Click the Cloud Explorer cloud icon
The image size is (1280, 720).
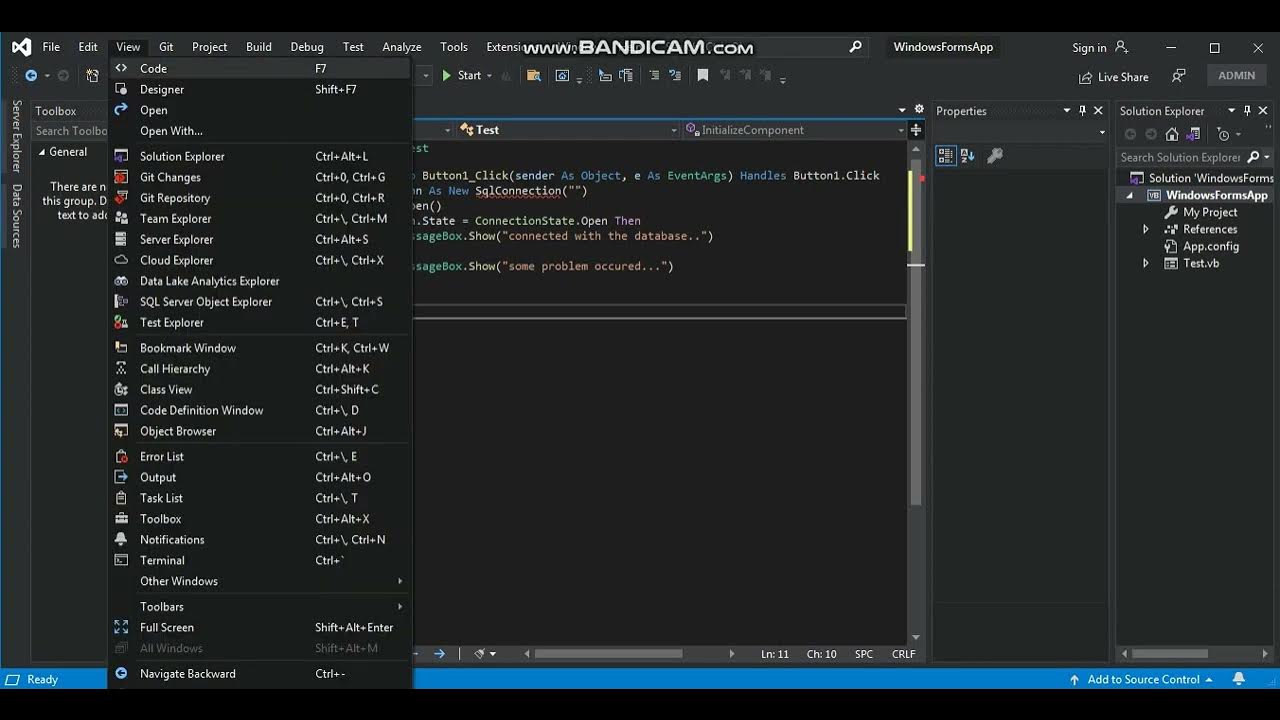click(121, 260)
